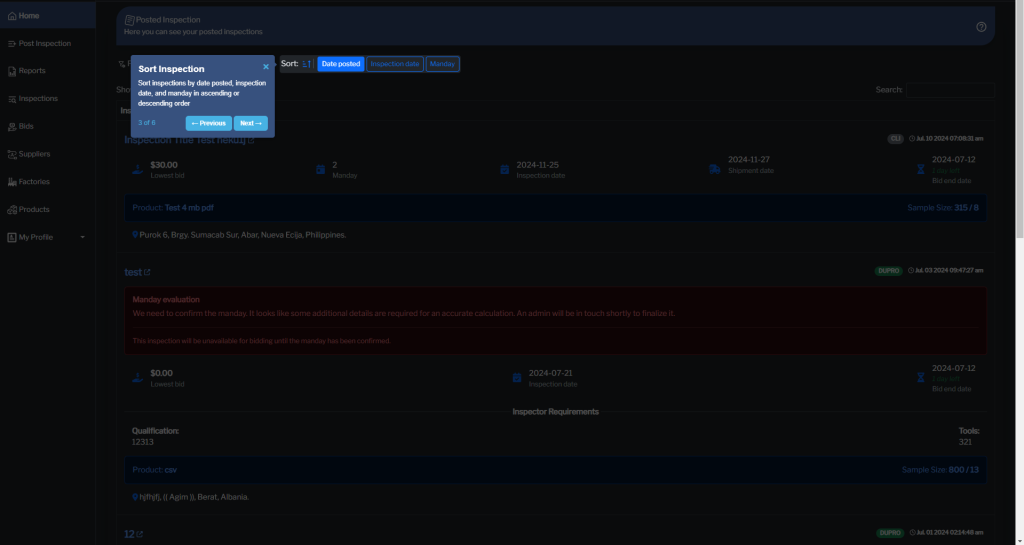Click the location pin before Berat, Albania address
Image resolution: width=1024 pixels, height=545 pixels.
pyautogui.click(x=135, y=497)
